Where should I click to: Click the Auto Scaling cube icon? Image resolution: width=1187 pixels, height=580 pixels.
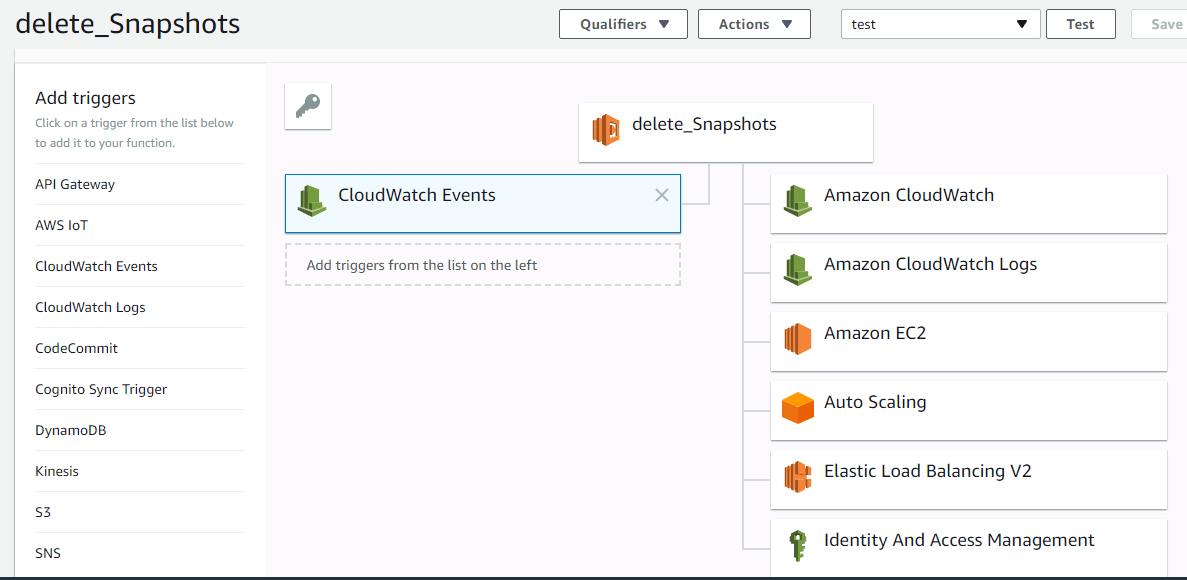click(x=797, y=408)
